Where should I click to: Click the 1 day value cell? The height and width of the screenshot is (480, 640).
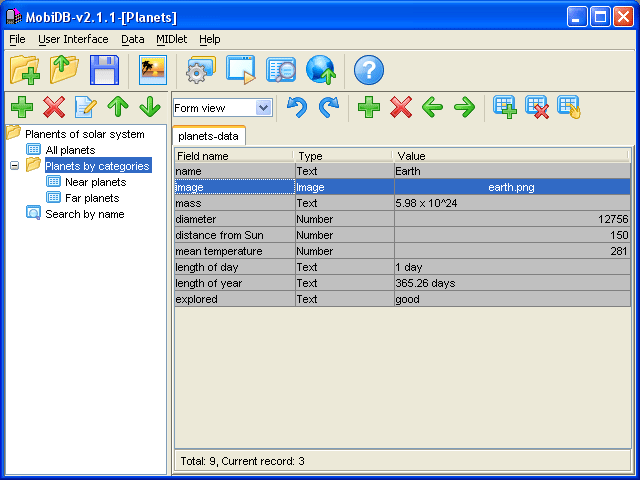tap(512, 267)
